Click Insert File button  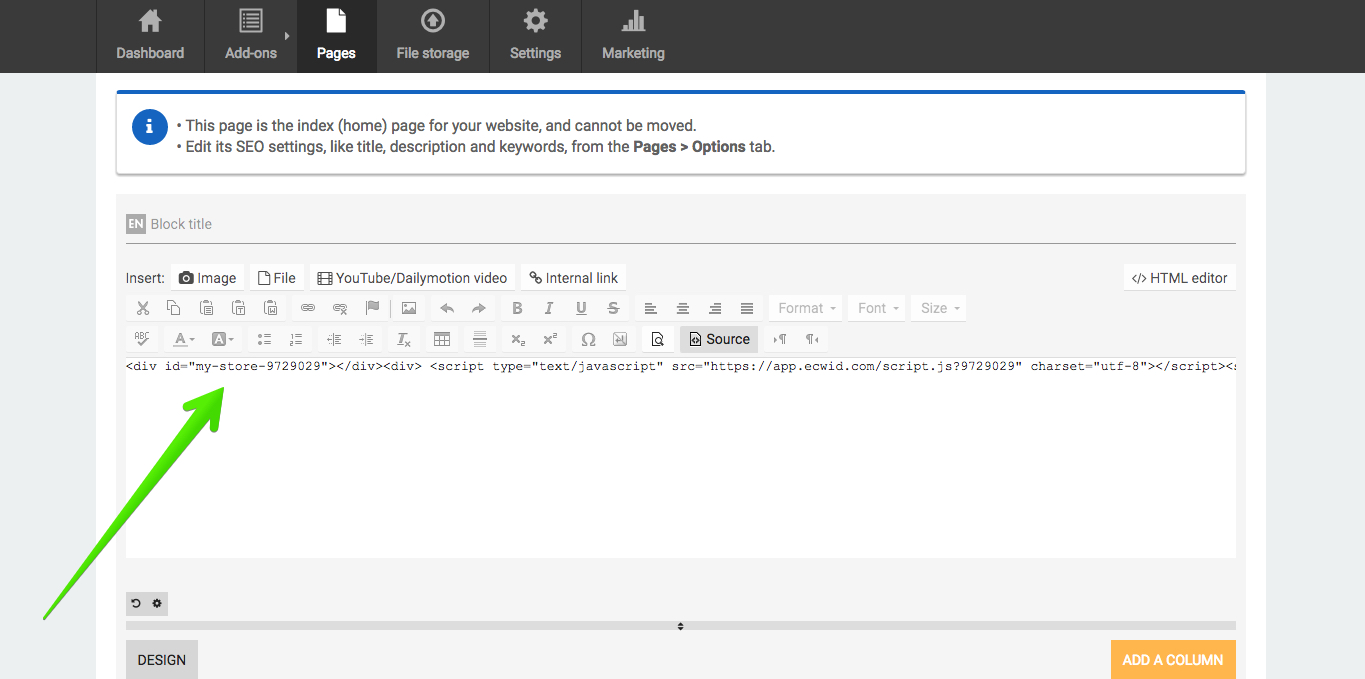[277, 278]
